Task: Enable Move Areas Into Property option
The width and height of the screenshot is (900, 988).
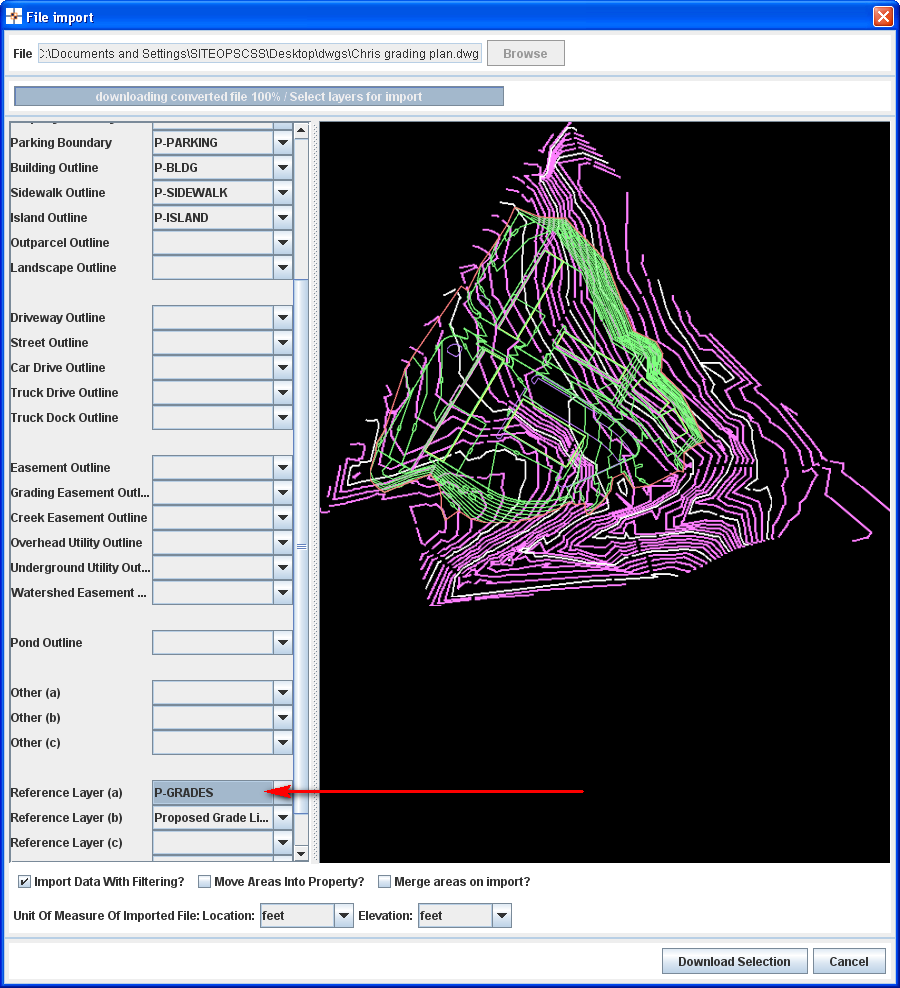Action: coord(204,881)
